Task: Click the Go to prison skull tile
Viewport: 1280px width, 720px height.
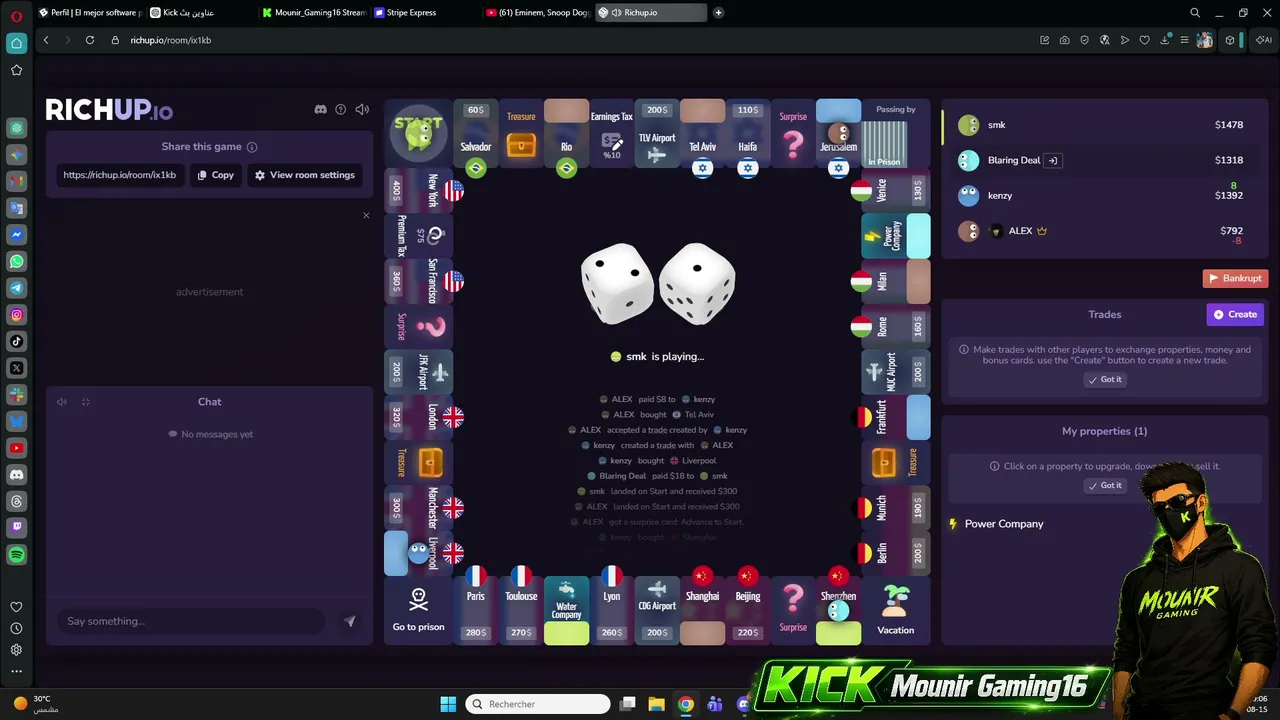Action: click(418, 610)
